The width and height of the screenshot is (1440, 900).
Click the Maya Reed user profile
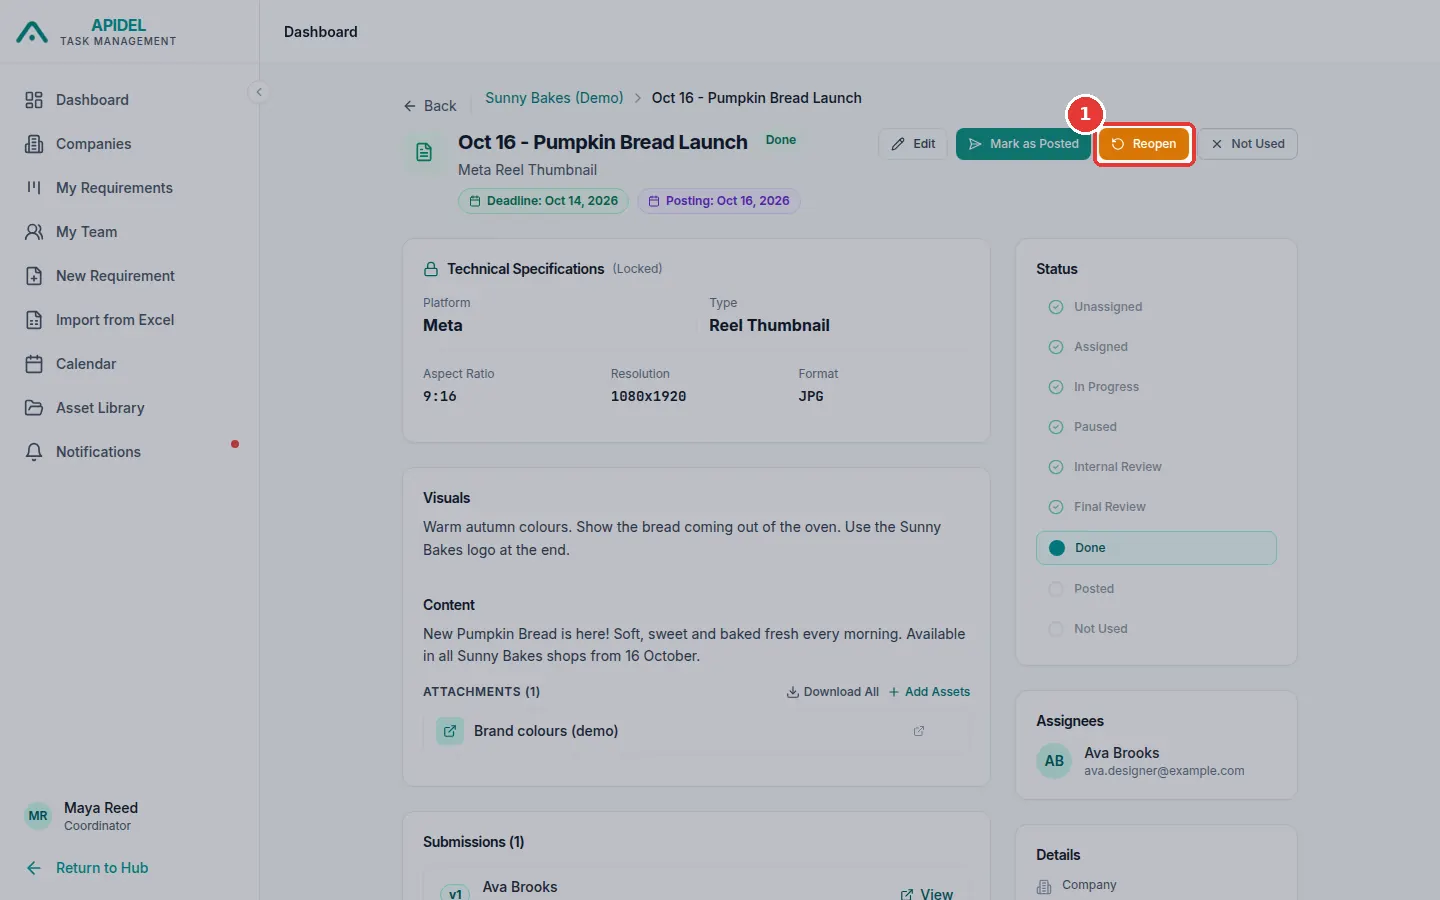82,816
